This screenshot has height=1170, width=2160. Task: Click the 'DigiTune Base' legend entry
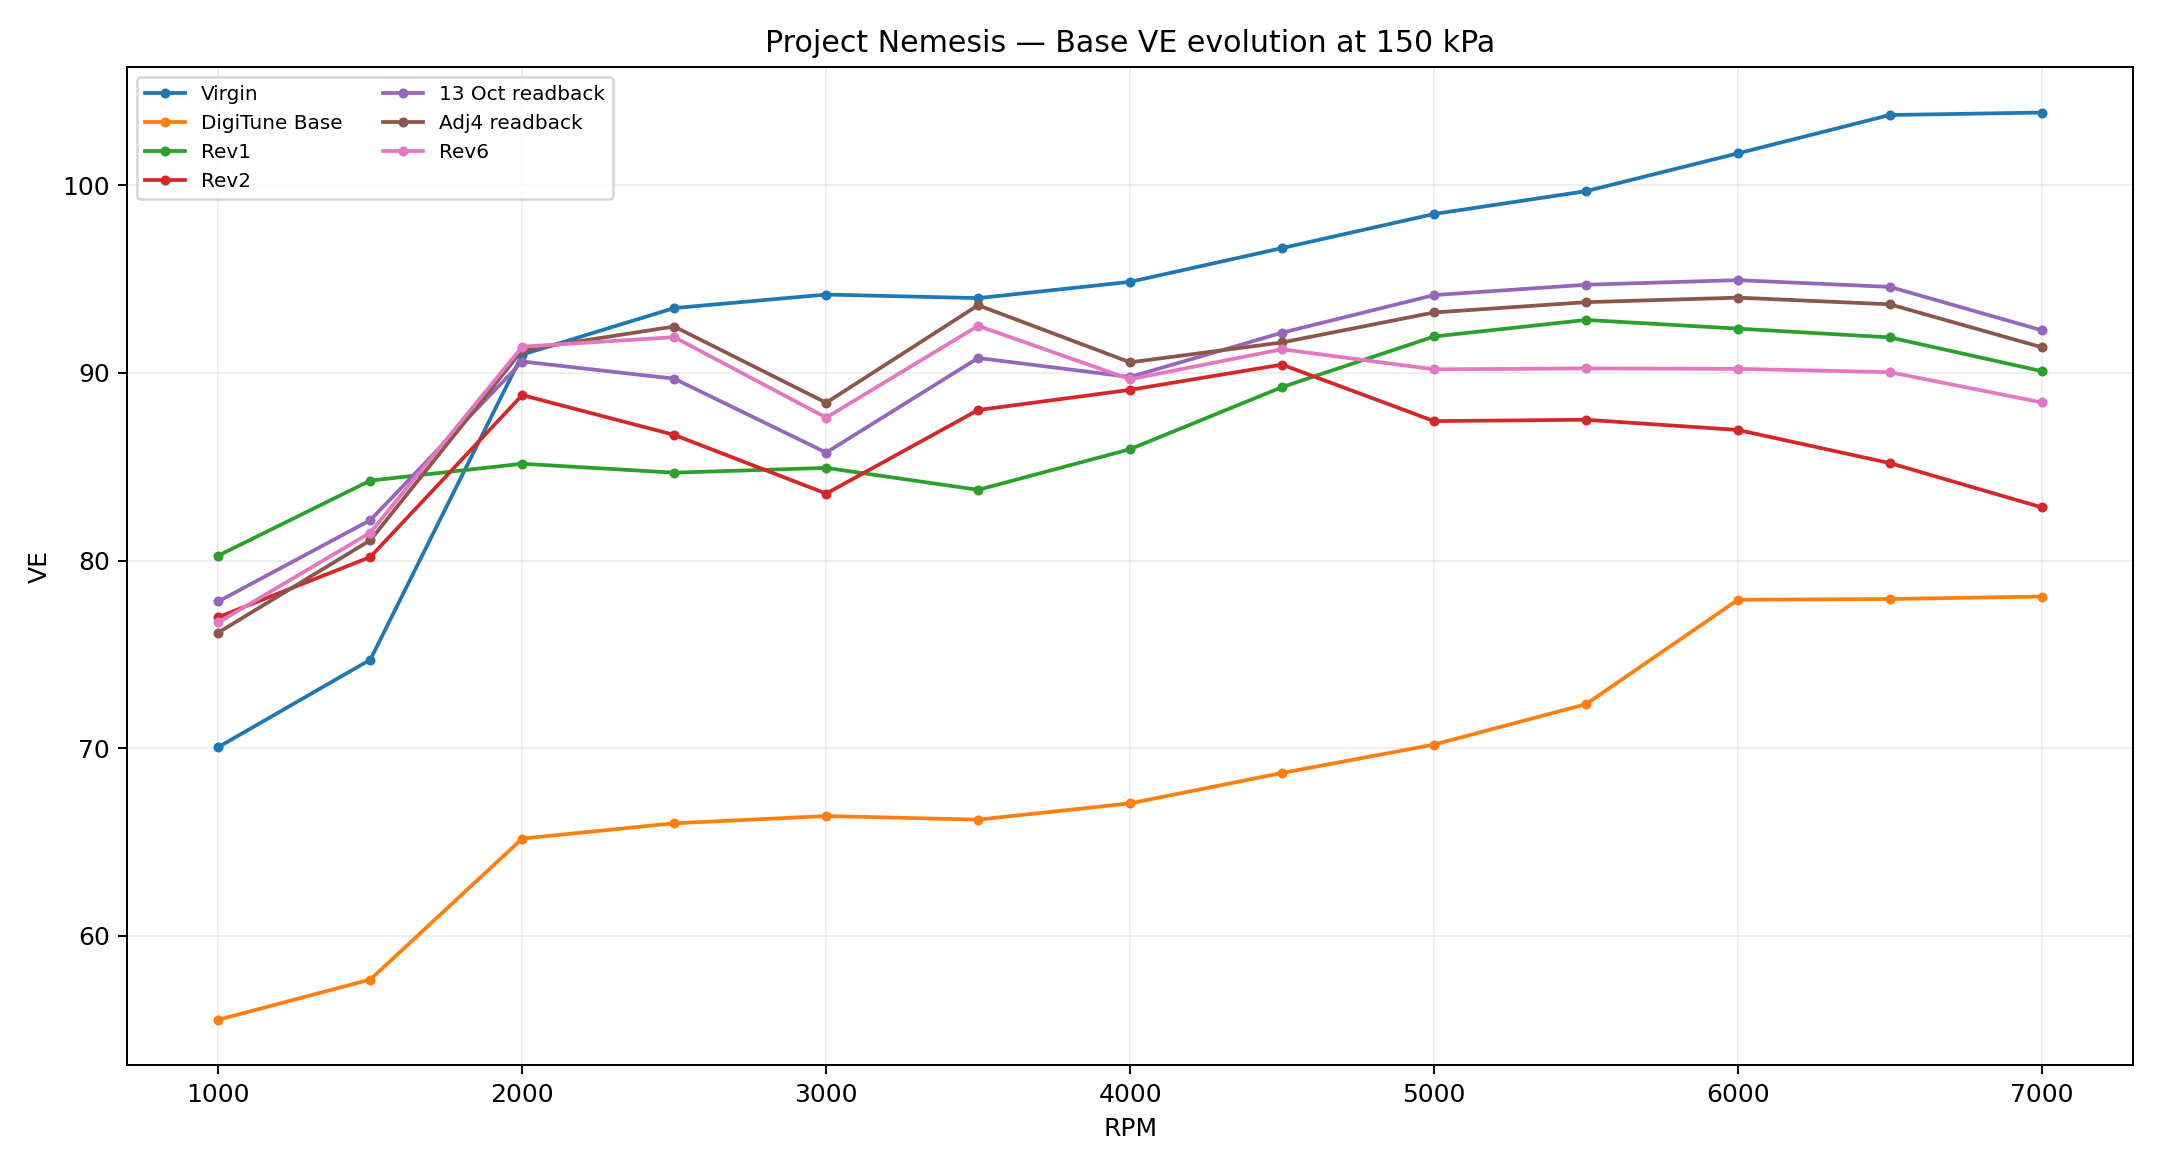(x=243, y=123)
